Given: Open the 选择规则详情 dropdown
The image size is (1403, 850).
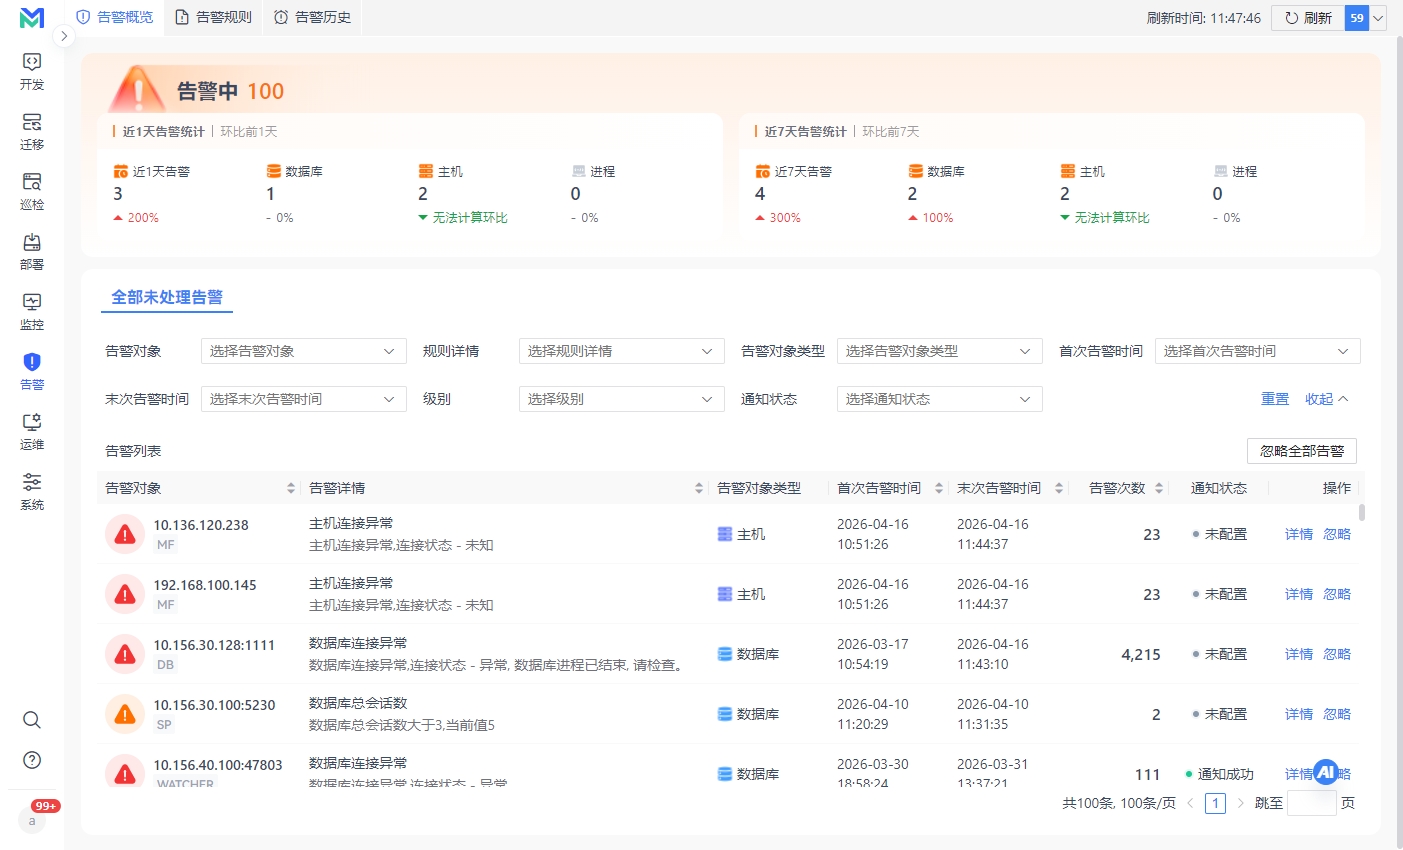Looking at the screenshot, I should 622,351.
